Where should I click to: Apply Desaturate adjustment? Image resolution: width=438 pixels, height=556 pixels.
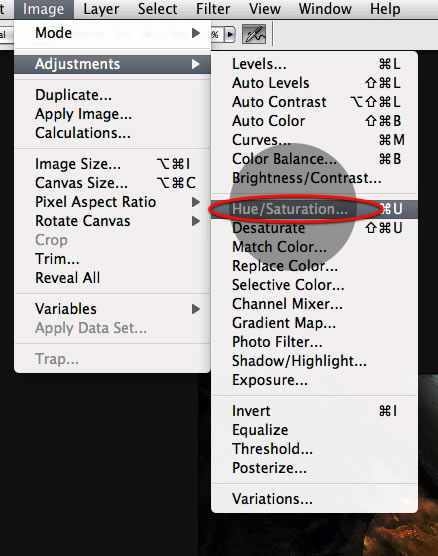pyautogui.click(x=314, y=228)
